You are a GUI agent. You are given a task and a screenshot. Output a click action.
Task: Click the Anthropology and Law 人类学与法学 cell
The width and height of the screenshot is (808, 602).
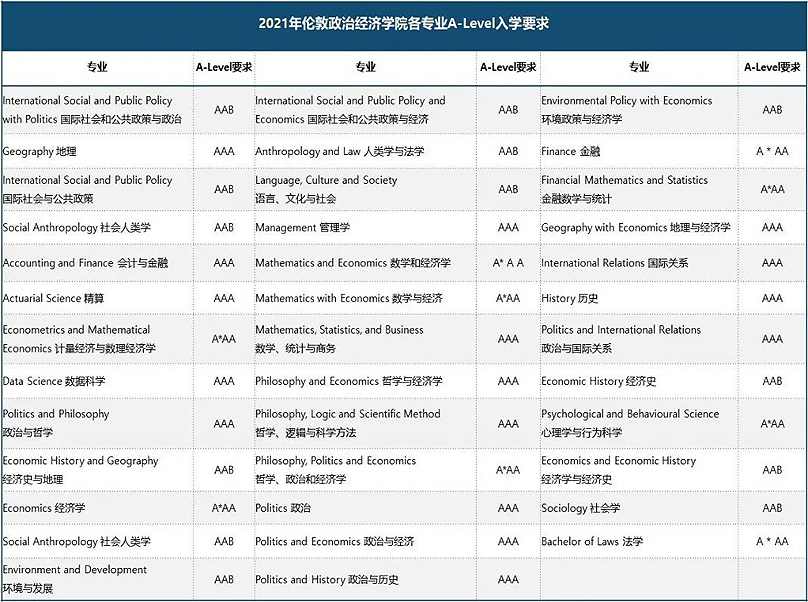340,152
